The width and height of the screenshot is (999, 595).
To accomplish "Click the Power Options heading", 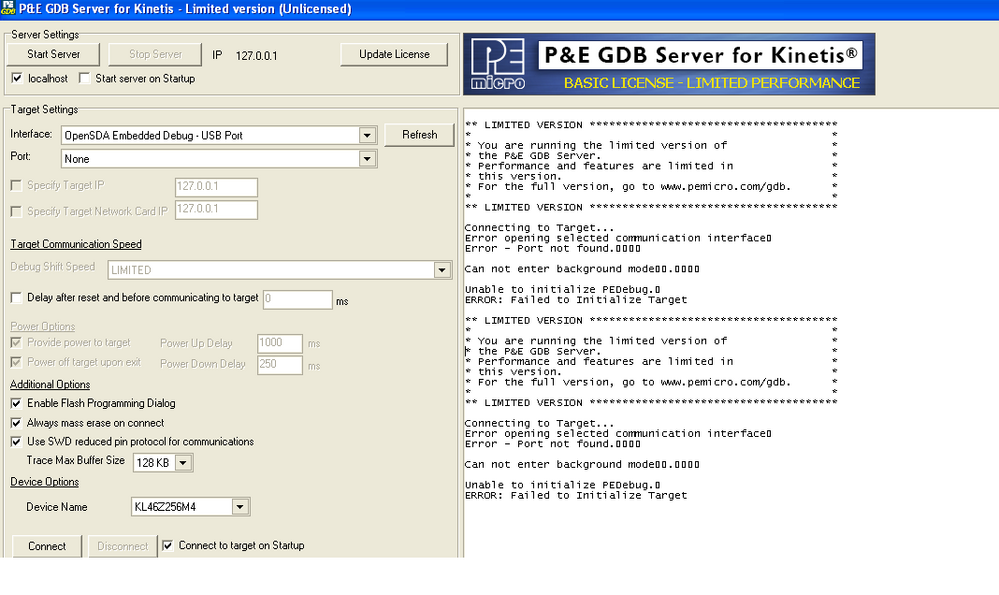I will click(43, 326).
